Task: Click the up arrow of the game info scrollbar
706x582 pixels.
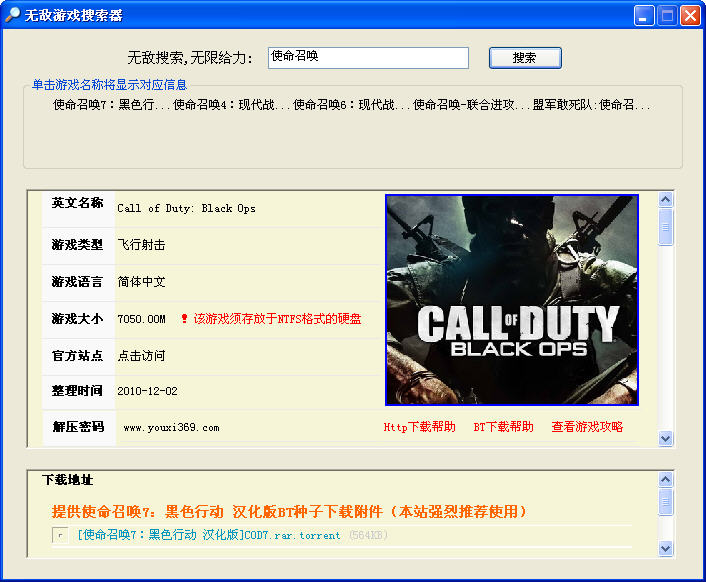Action: [x=665, y=199]
